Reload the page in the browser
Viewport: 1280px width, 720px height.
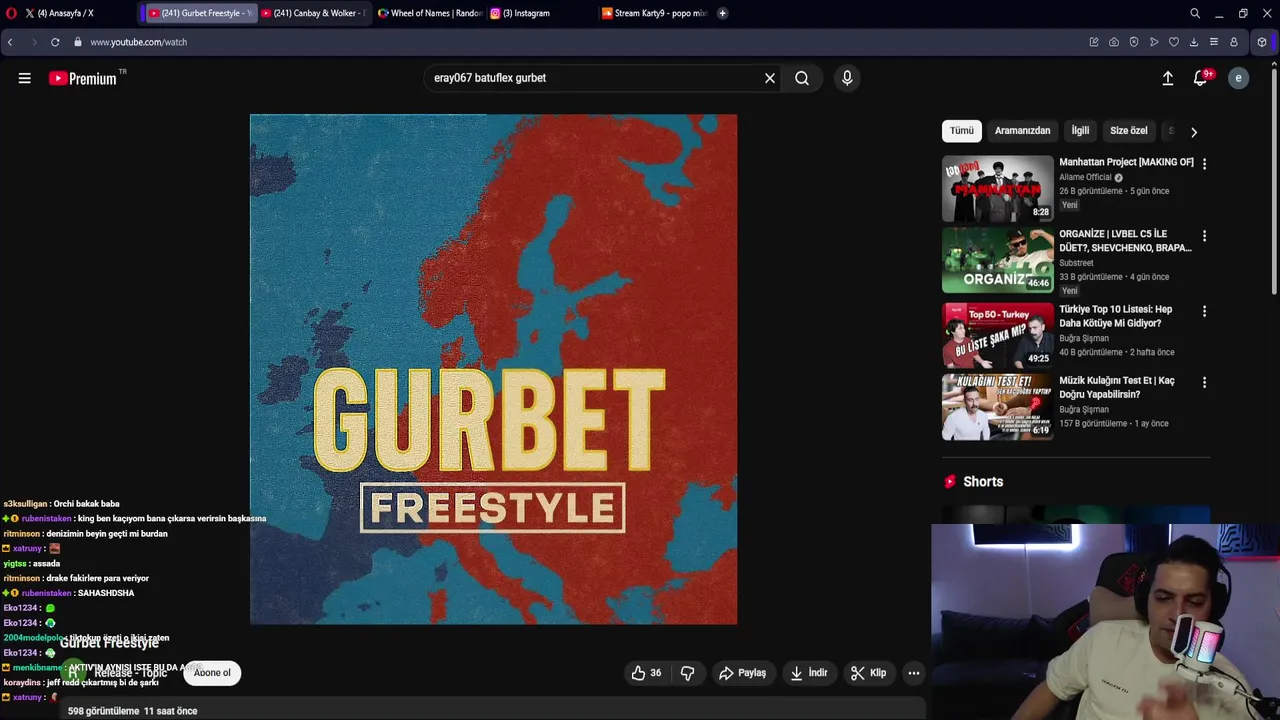[55, 42]
